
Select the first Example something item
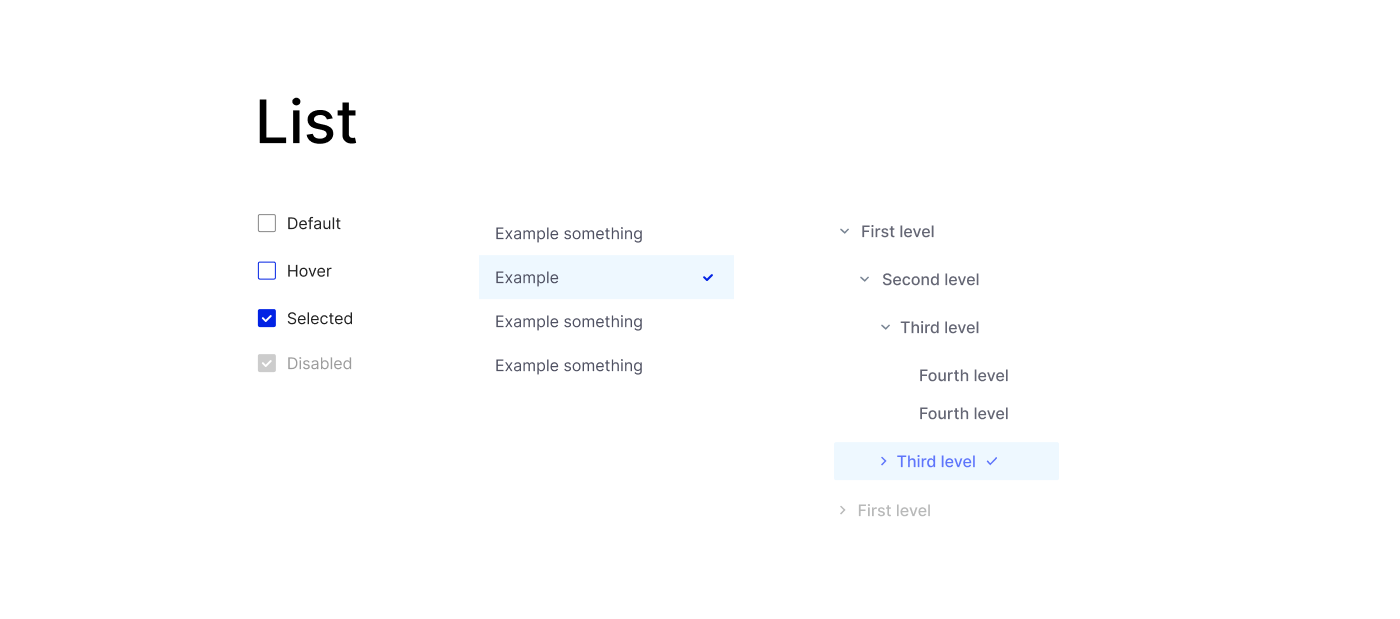click(569, 234)
